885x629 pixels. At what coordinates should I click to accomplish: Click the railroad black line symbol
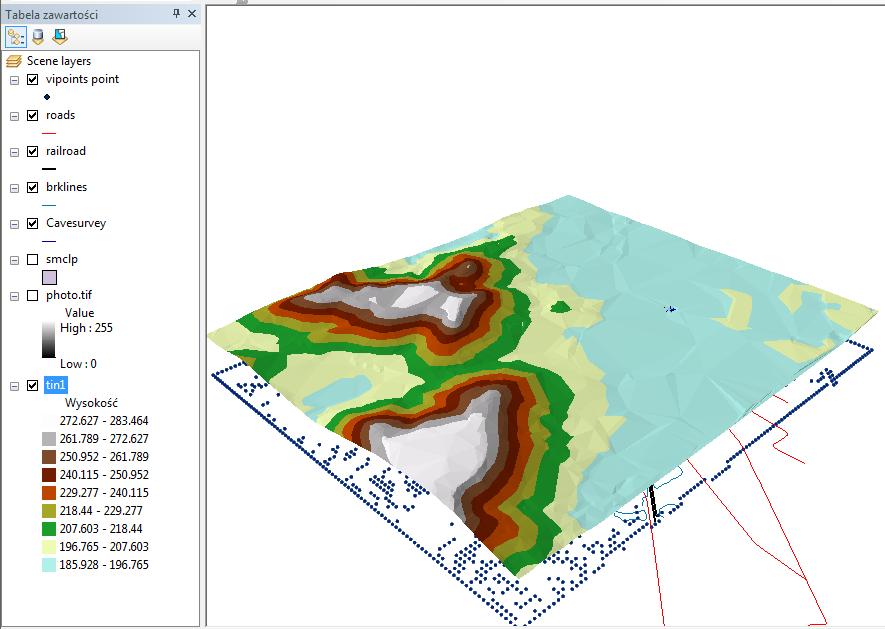click(x=49, y=169)
